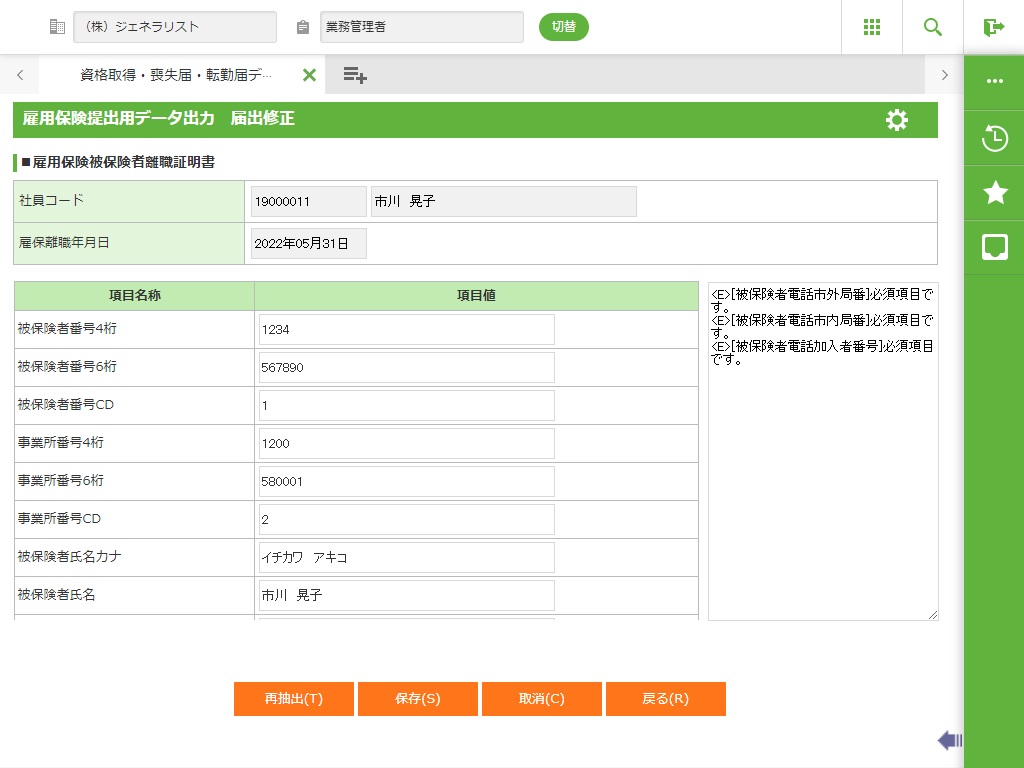Select the 資格取得・喪失届・転勤届 tab
This screenshot has height=768, width=1024.
[x=176, y=75]
